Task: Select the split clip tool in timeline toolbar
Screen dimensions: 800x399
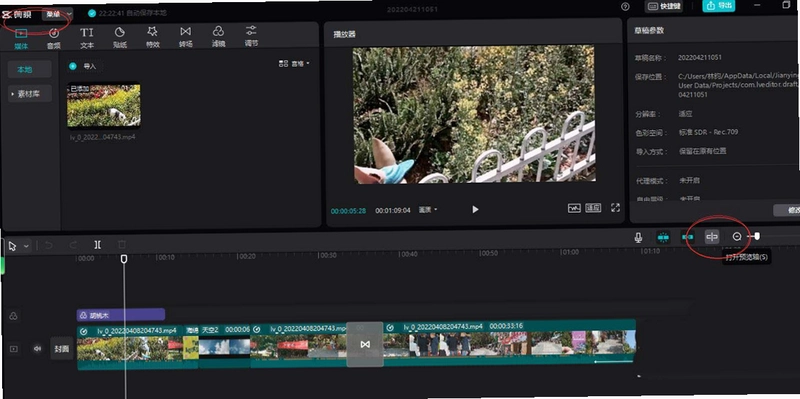Action: pos(97,245)
